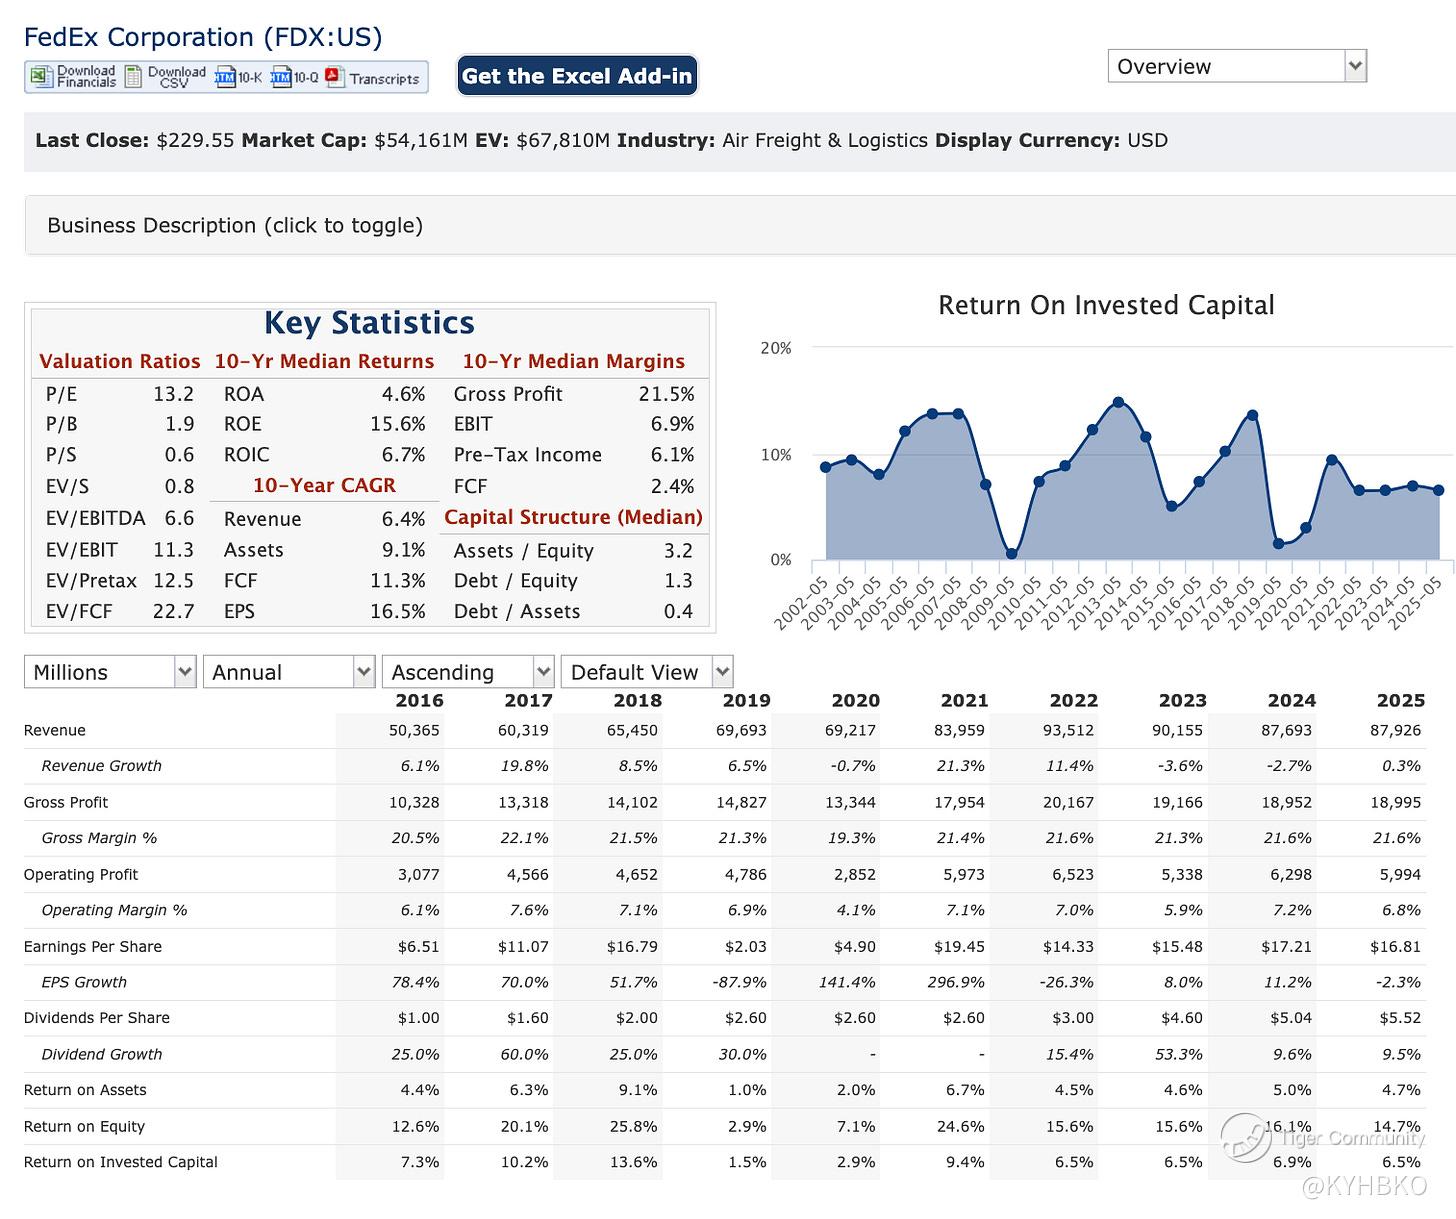Click the Download CSV spreadsheet icon
Image resolution: width=1456 pixels, height=1219 pixels.
coord(134,77)
